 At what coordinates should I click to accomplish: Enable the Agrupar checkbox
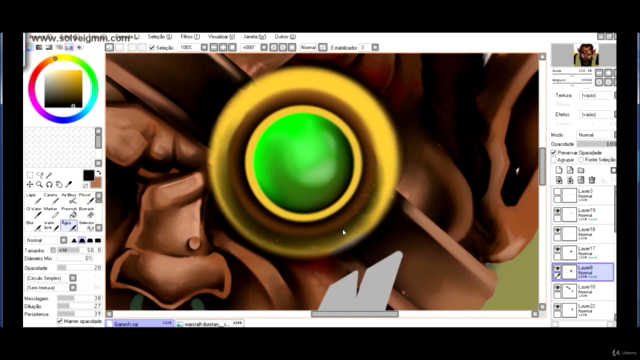click(x=554, y=160)
